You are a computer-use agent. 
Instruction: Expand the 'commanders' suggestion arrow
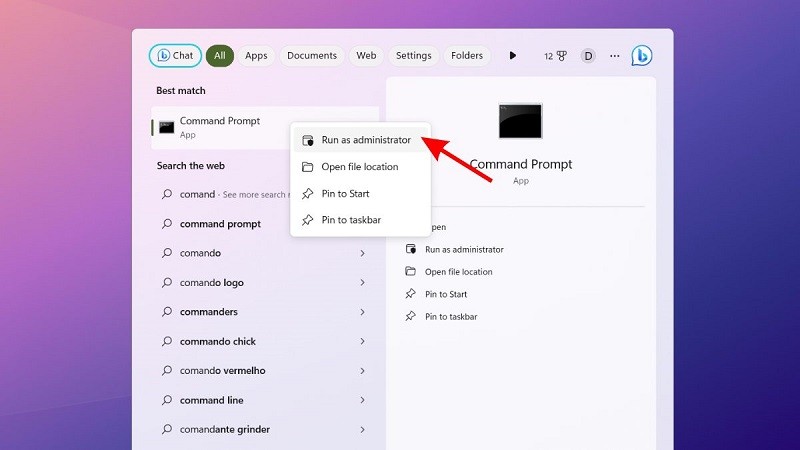[362, 312]
